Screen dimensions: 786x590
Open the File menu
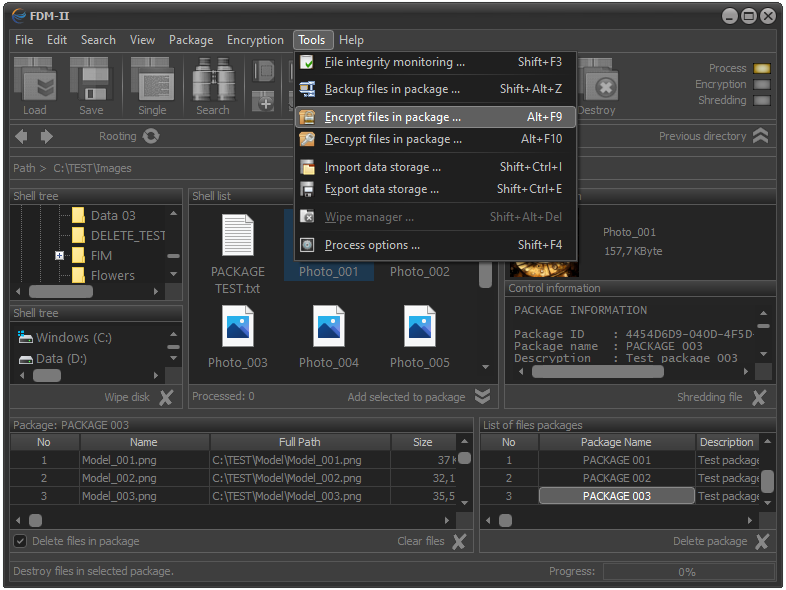[24, 40]
